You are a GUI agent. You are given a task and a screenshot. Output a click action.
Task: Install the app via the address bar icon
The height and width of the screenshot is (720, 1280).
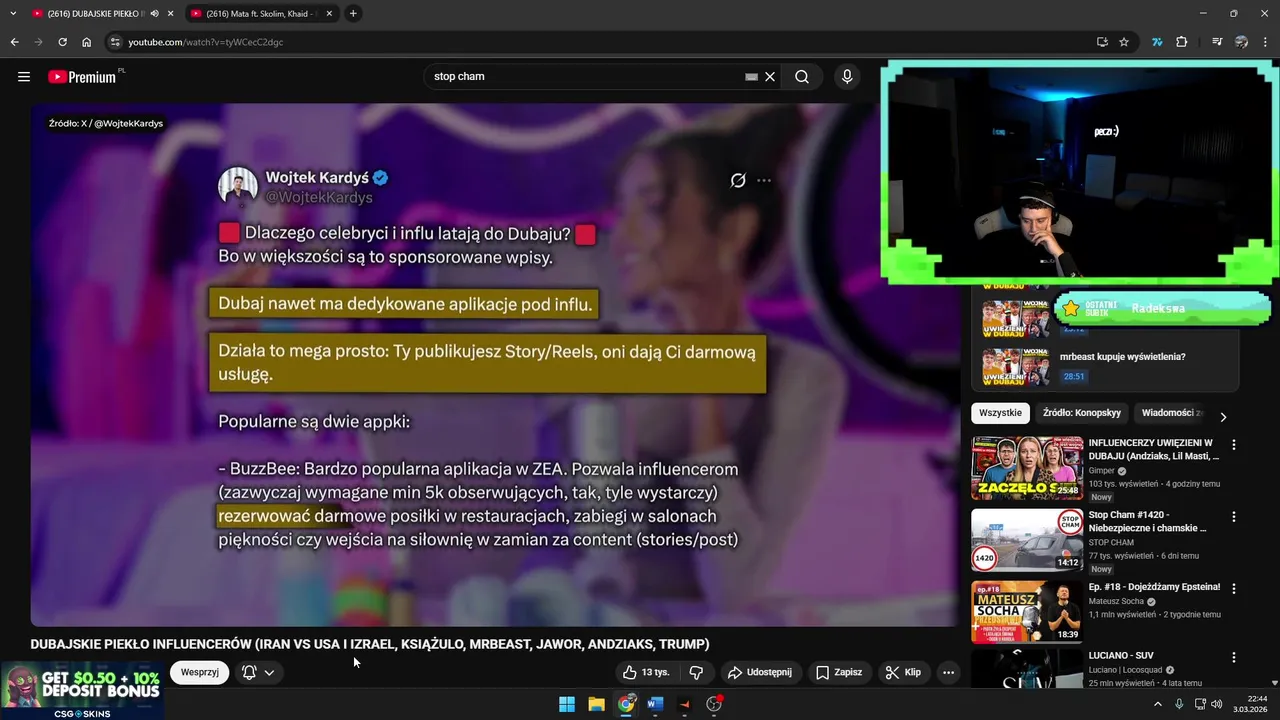click(x=1102, y=42)
